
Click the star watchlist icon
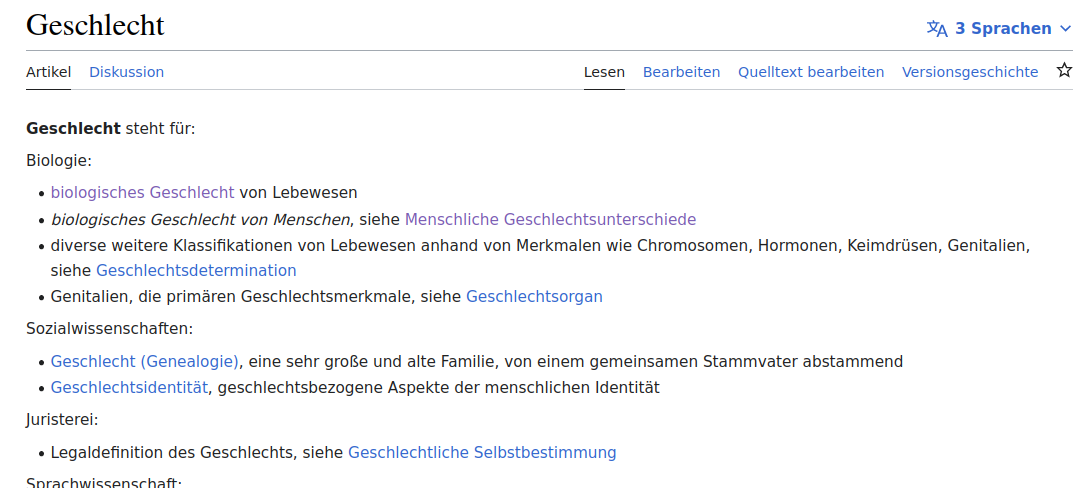1064,71
